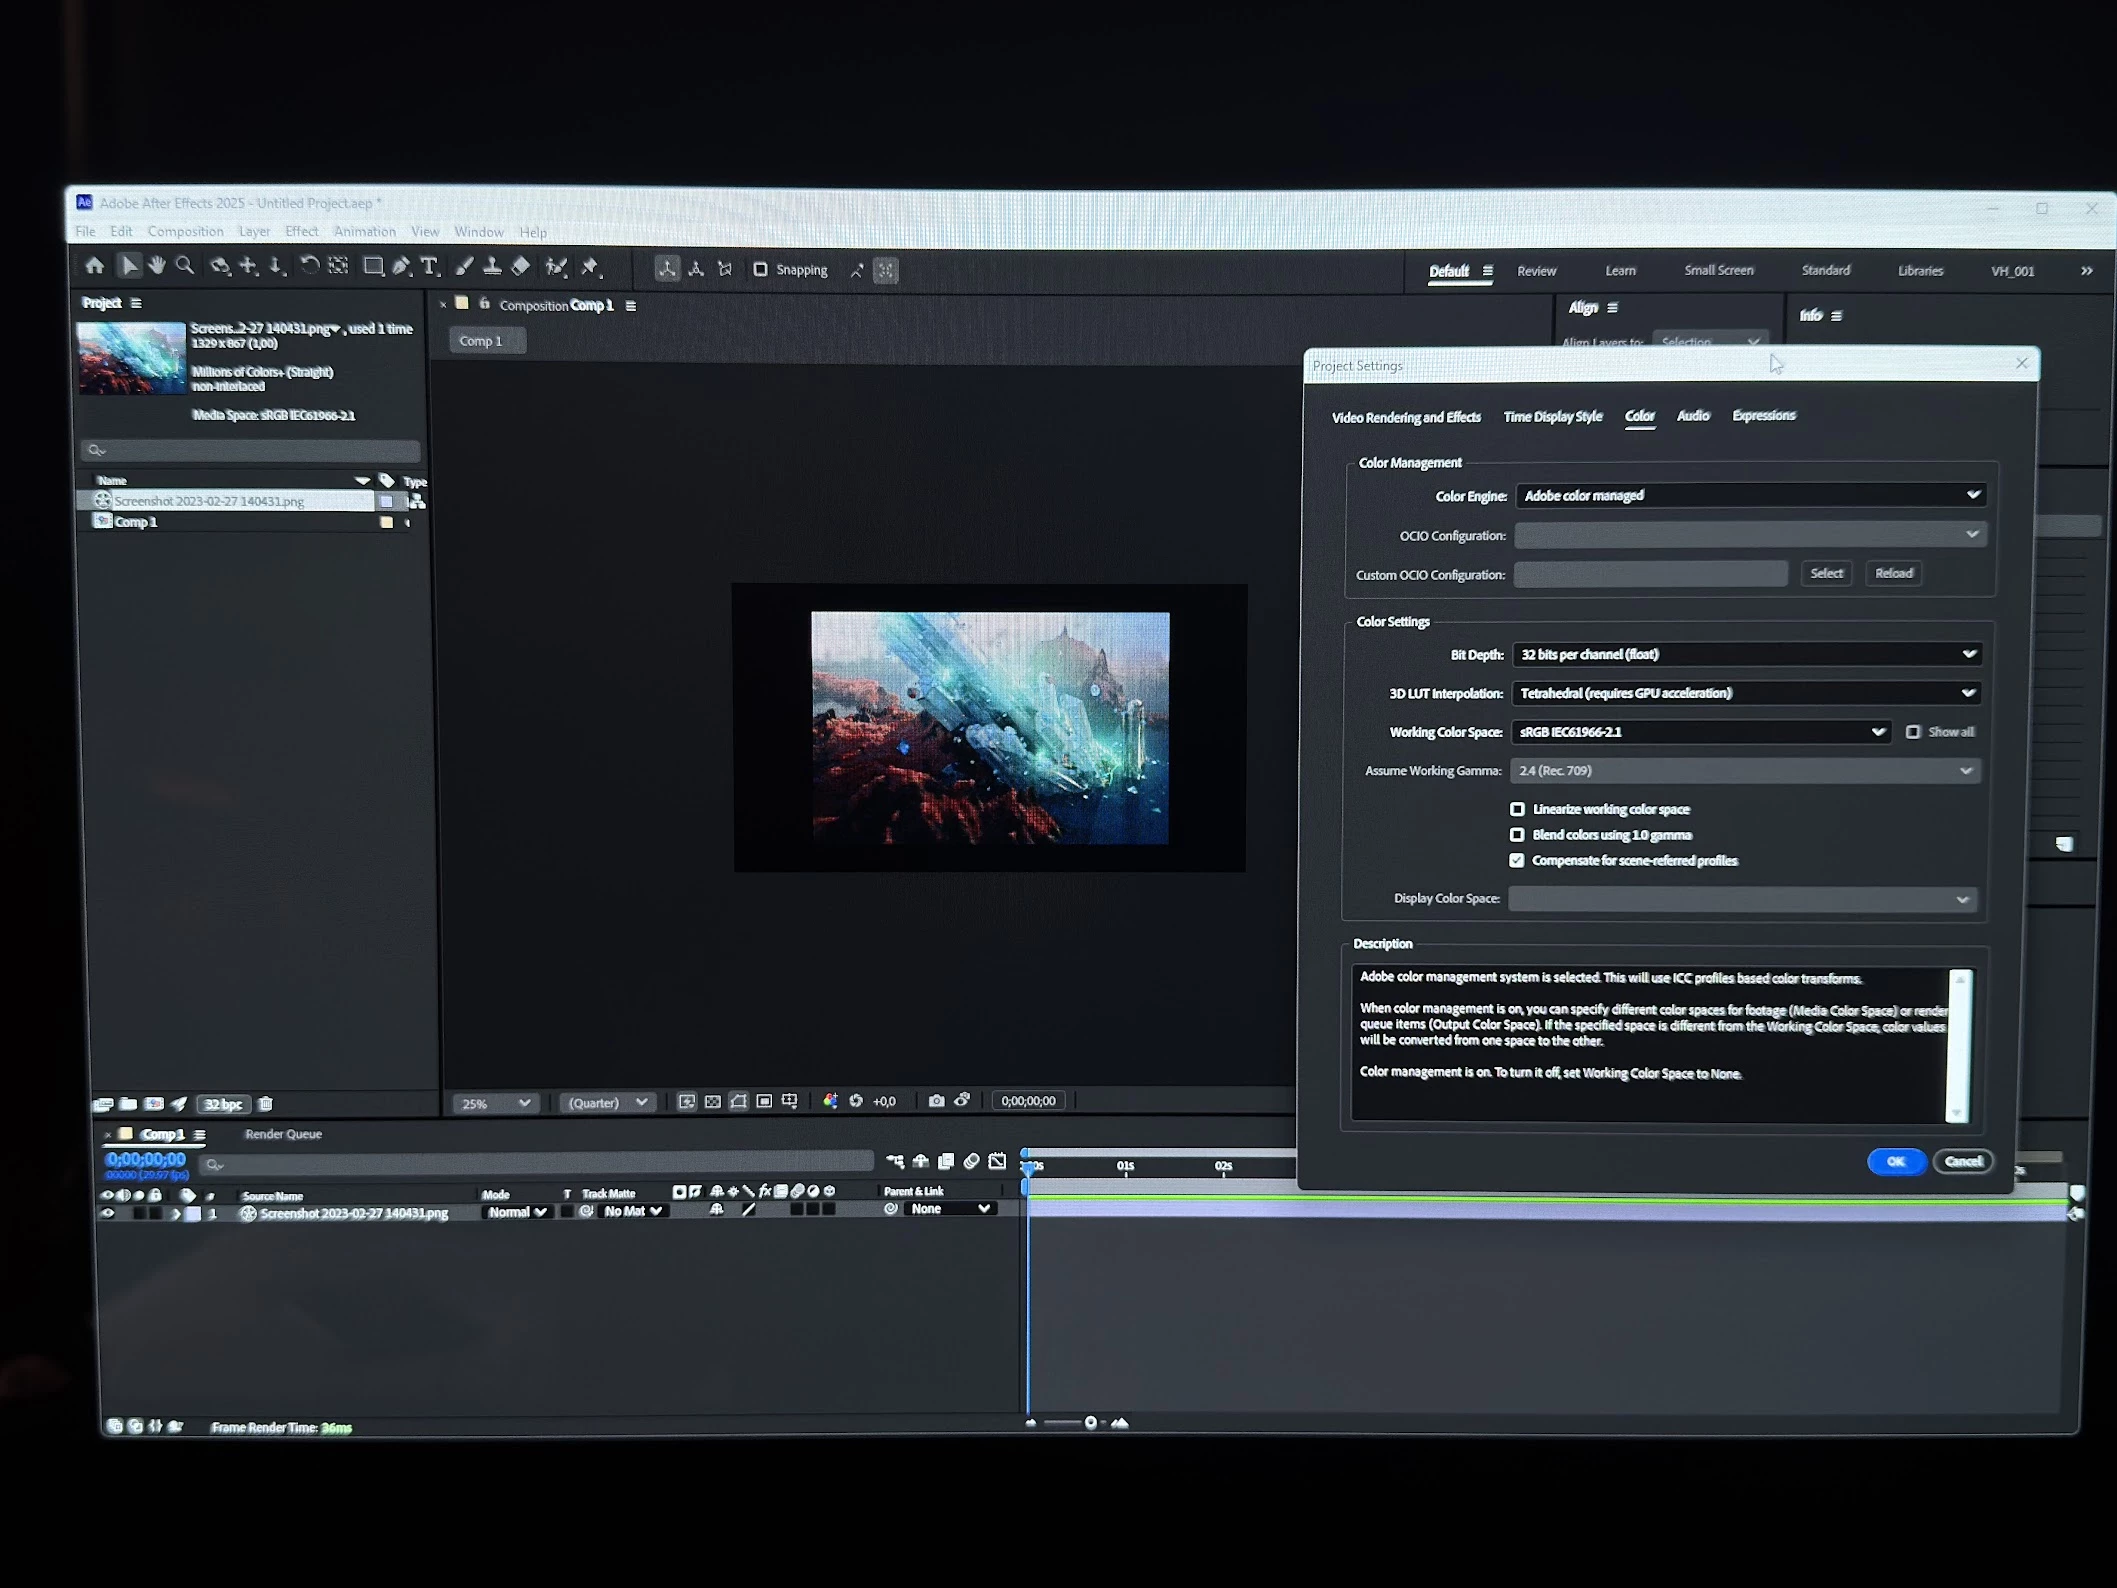Click the Home icon in toolbar
Screen dimensions: 2117x1588
tap(95, 266)
